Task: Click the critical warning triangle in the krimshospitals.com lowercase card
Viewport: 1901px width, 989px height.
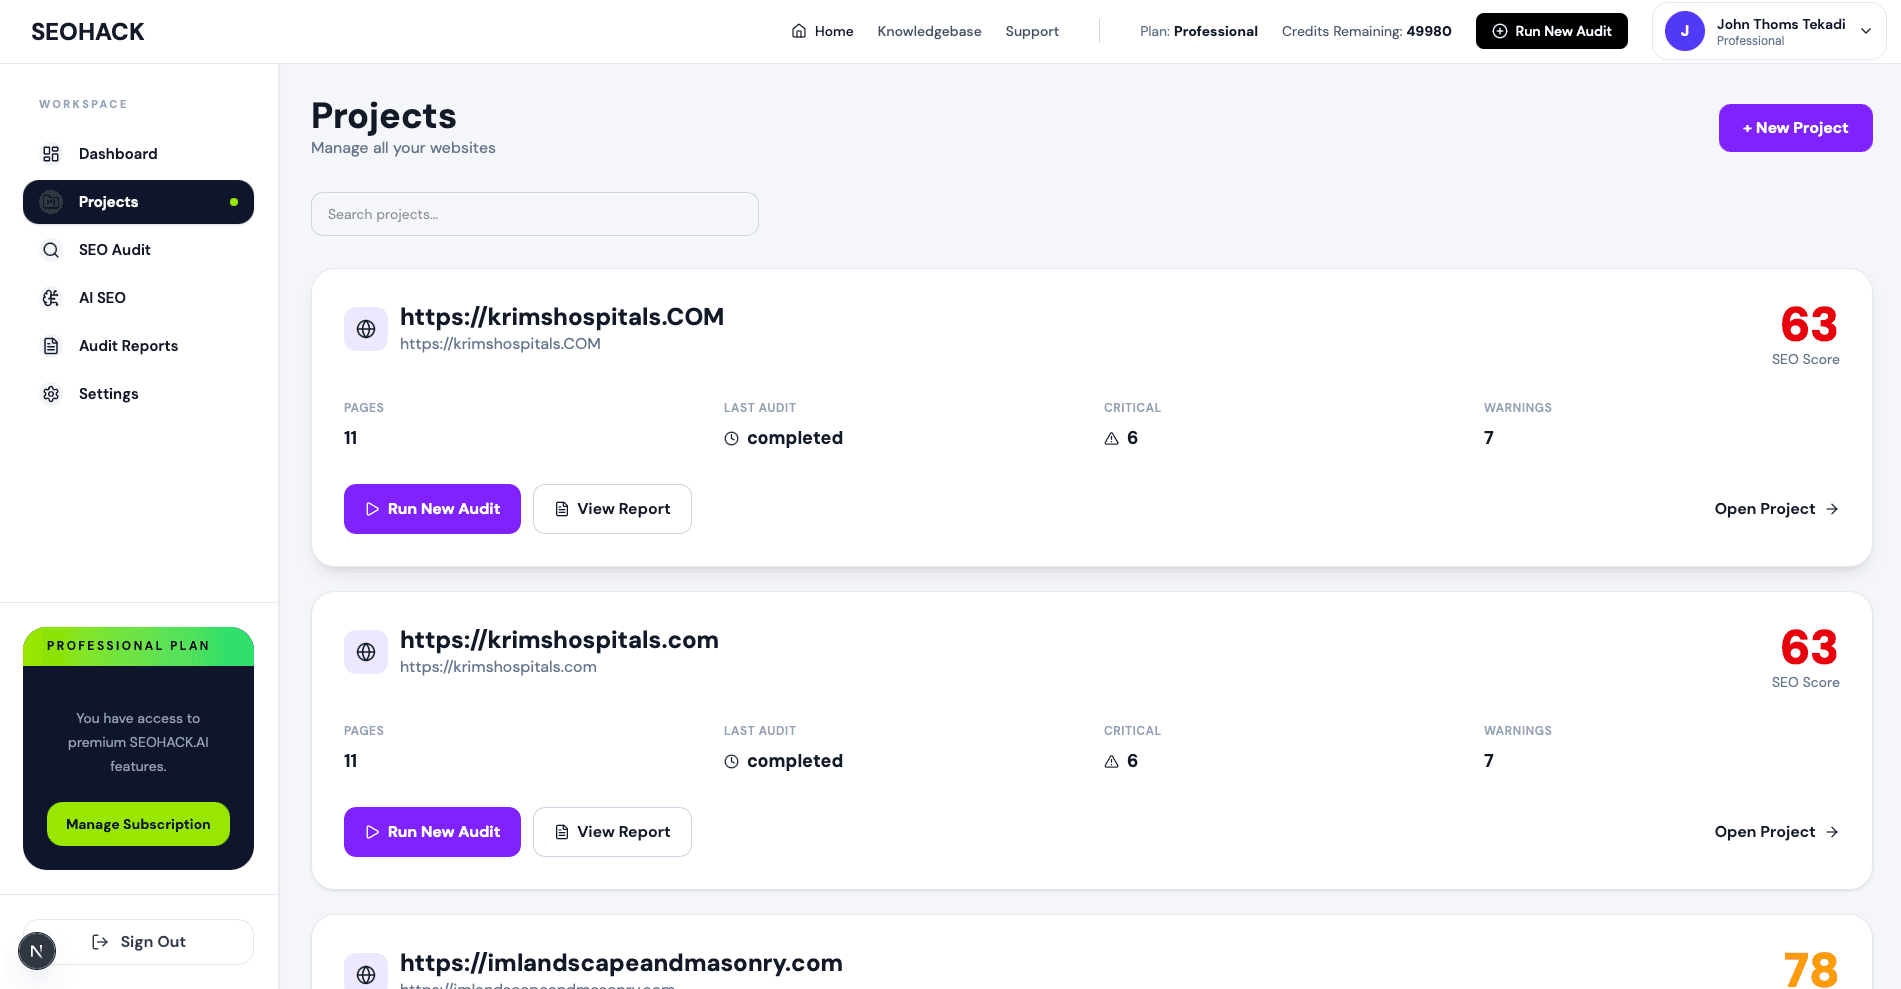Action: coord(1112,761)
